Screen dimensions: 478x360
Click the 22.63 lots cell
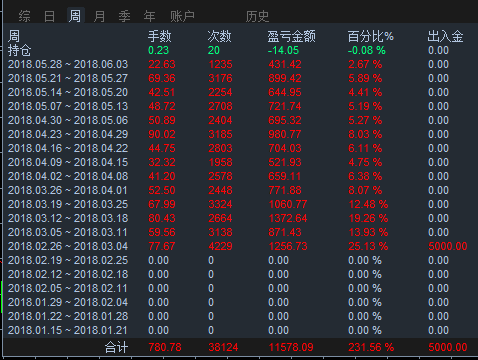(162, 64)
